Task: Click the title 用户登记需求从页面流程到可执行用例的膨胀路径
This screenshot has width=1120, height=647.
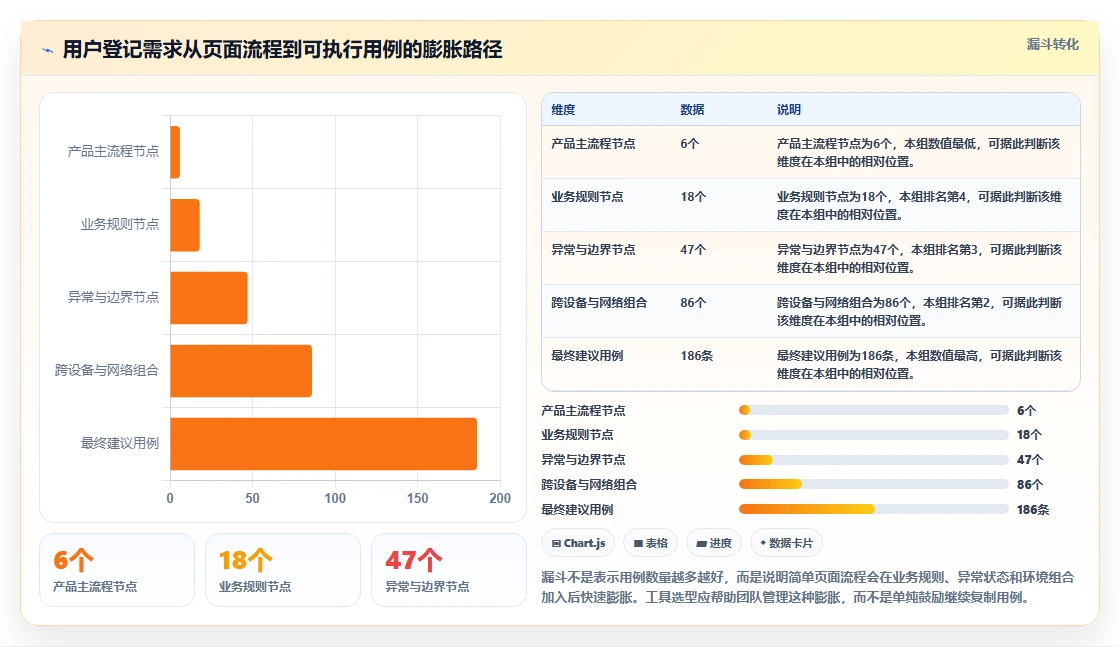Action: click(x=282, y=50)
